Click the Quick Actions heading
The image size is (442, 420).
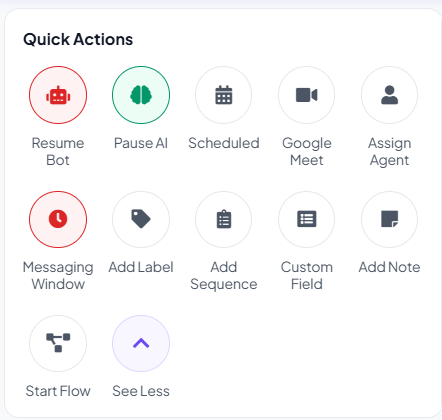(x=78, y=39)
